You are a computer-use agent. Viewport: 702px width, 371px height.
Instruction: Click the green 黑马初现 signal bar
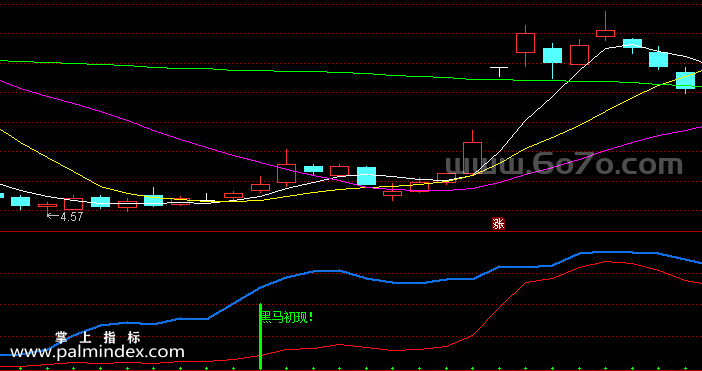coord(261,337)
